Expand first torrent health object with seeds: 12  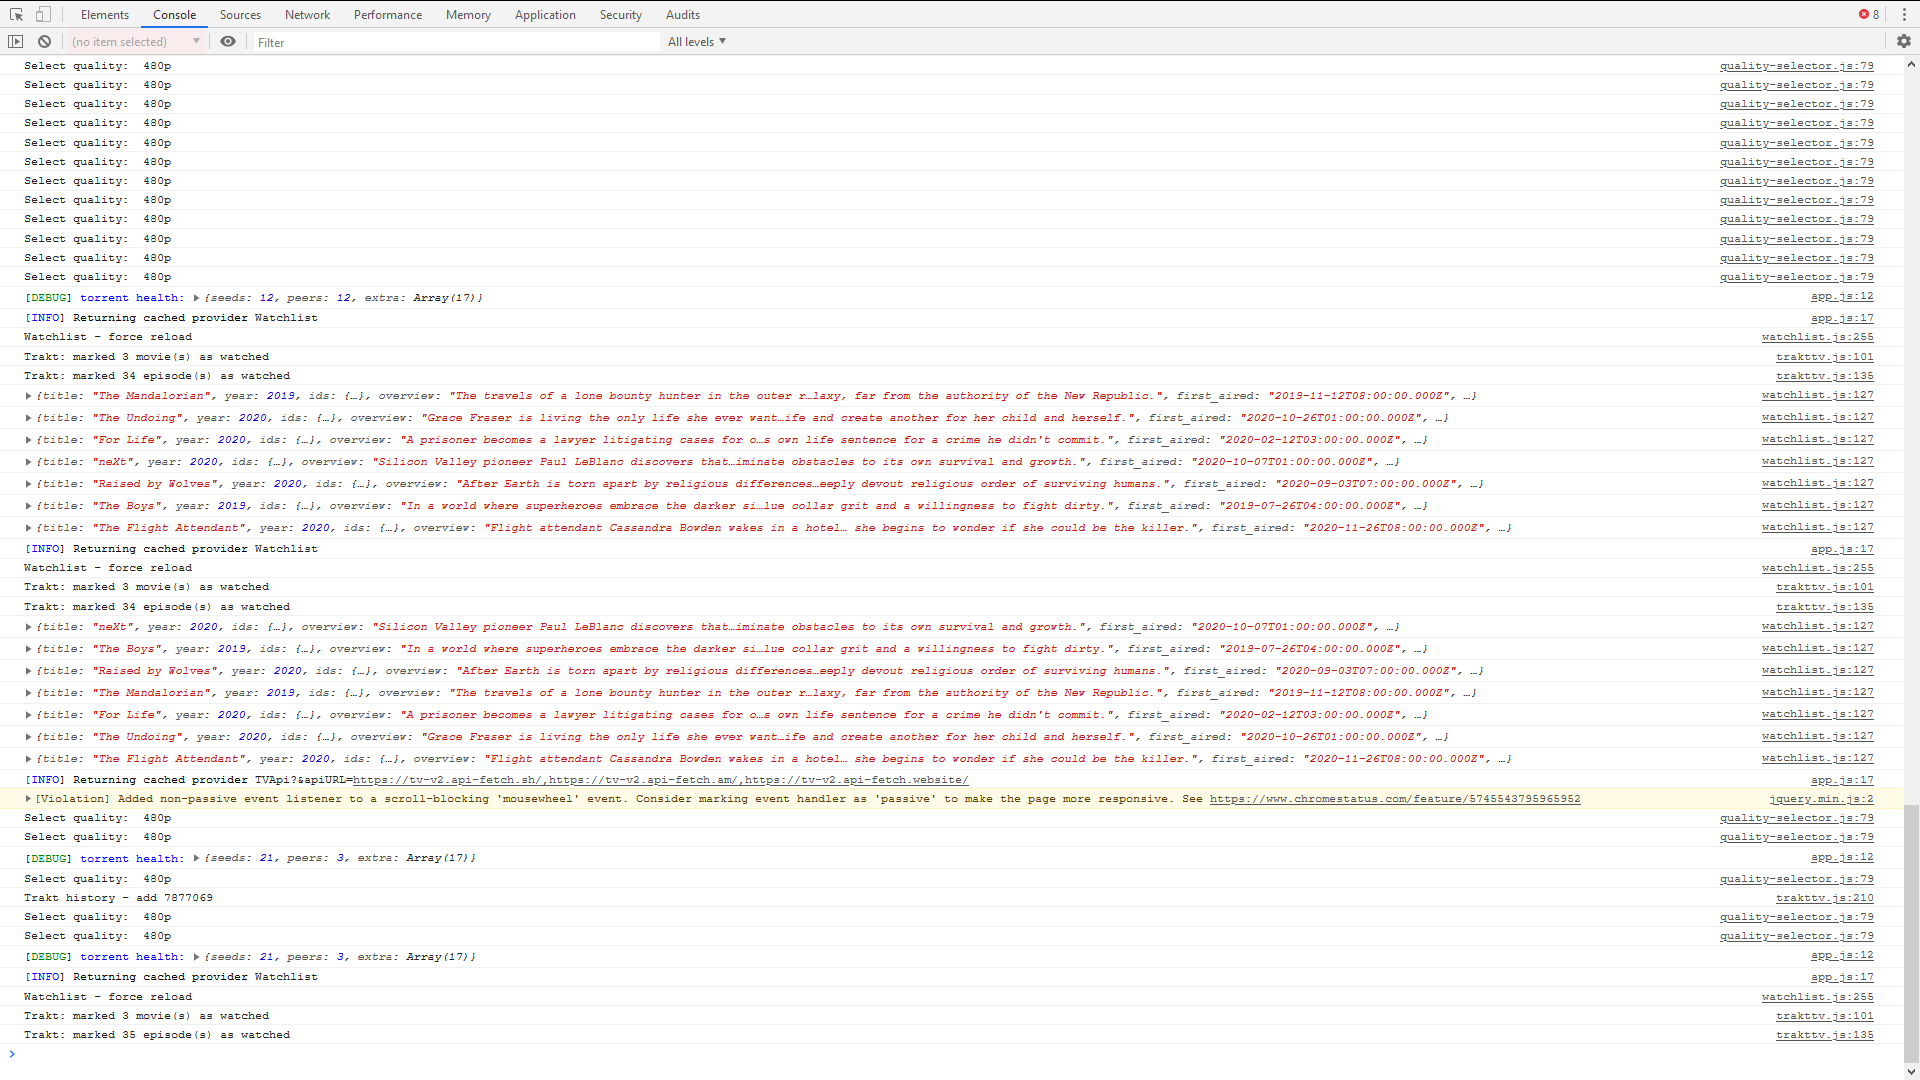click(196, 298)
